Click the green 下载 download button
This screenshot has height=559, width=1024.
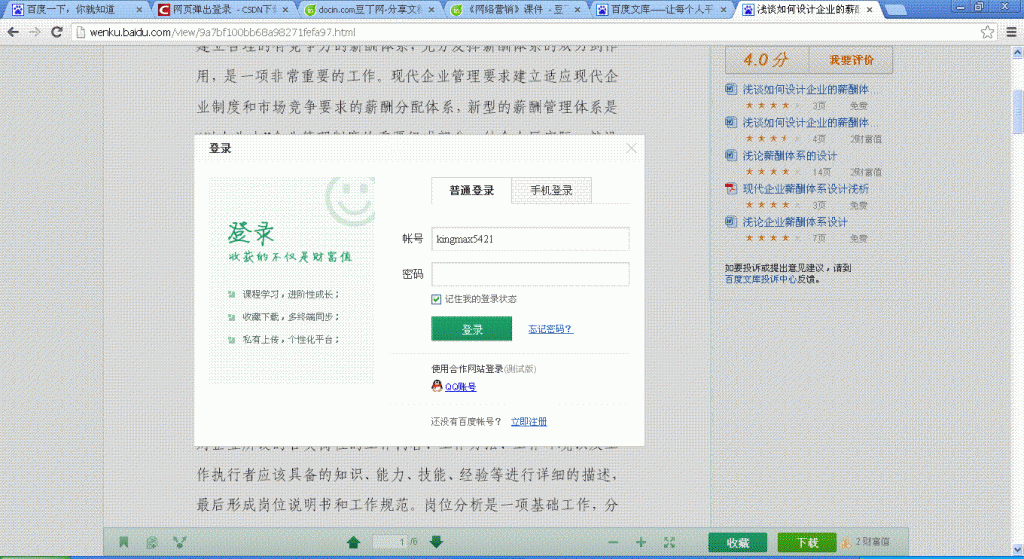[x=806, y=543]
